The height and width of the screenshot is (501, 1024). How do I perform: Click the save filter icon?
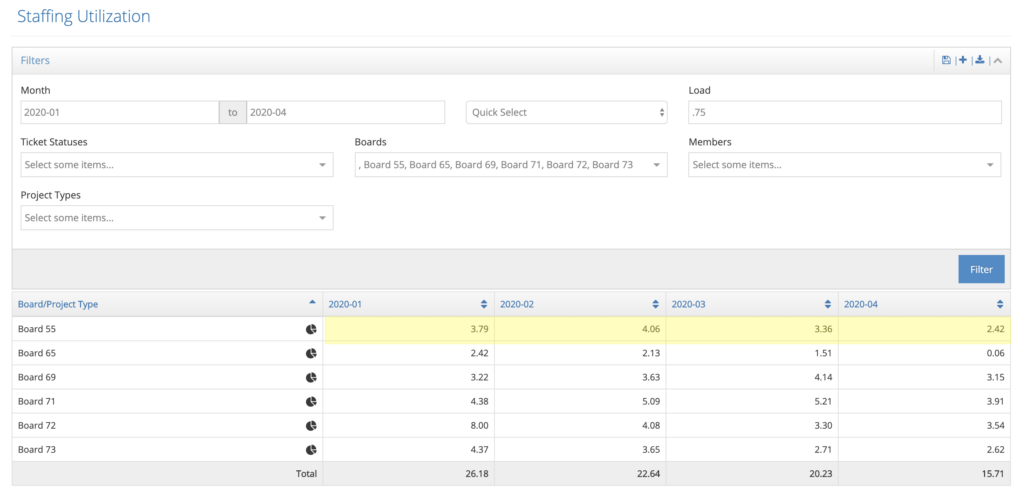pos(946,60)
